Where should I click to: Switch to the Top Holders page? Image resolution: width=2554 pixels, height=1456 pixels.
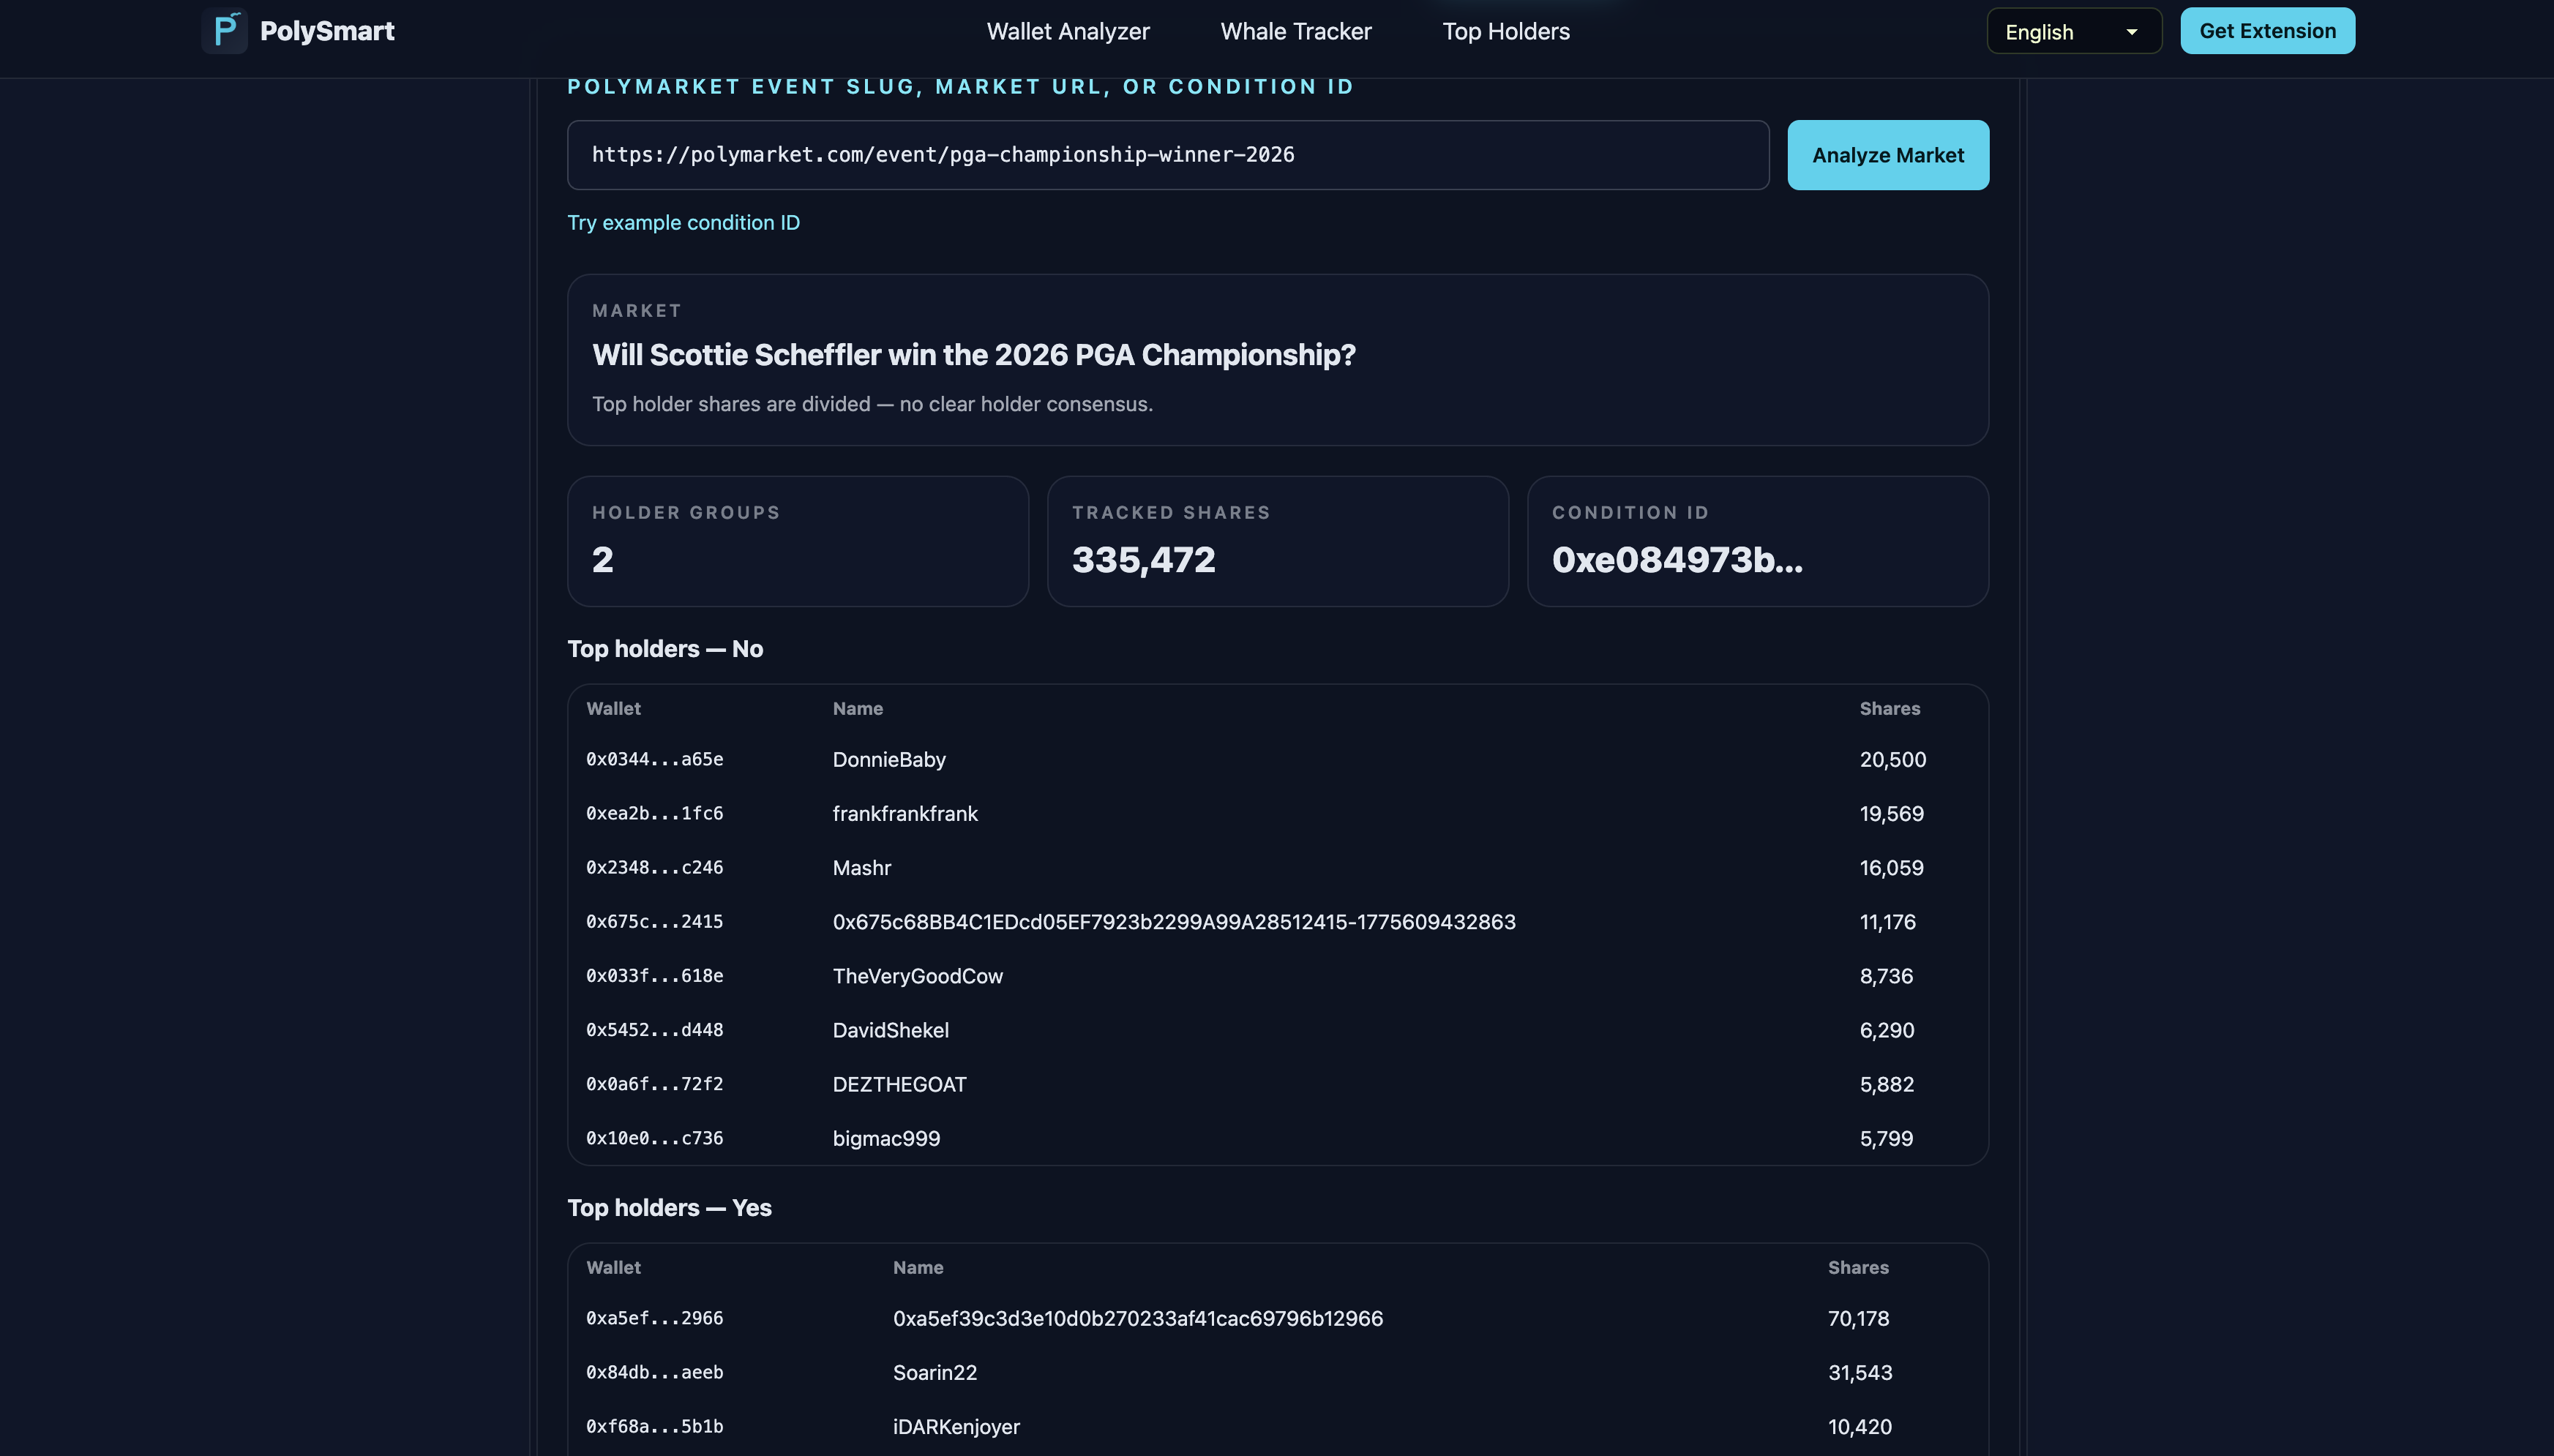[x=1506, y=31]
